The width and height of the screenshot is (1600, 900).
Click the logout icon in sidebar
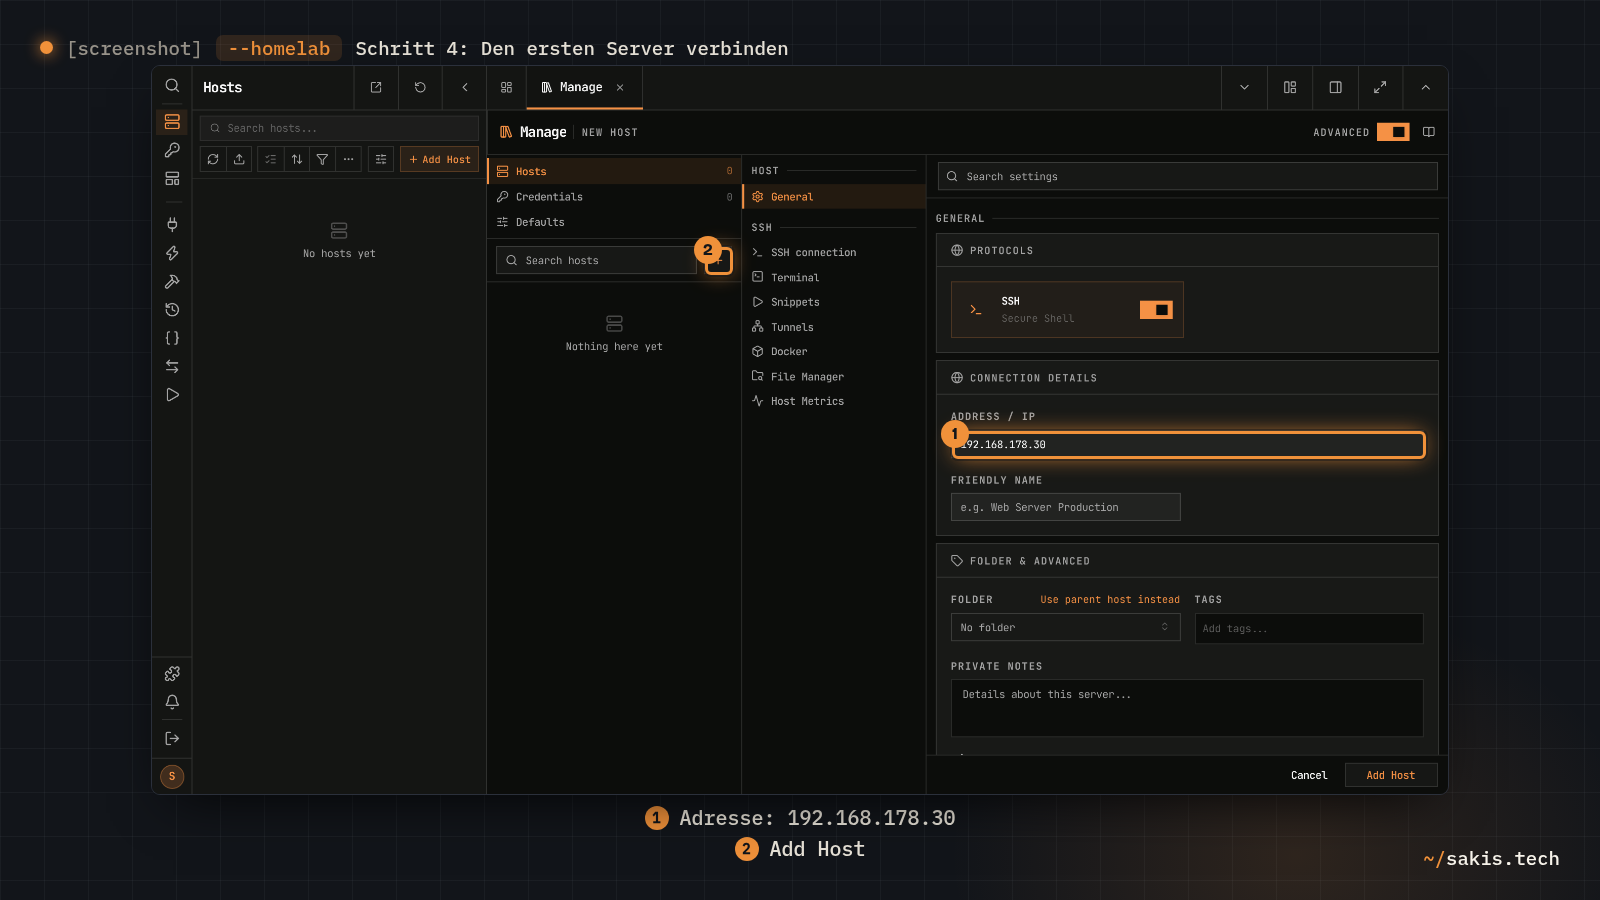click(x=172, y=738)
